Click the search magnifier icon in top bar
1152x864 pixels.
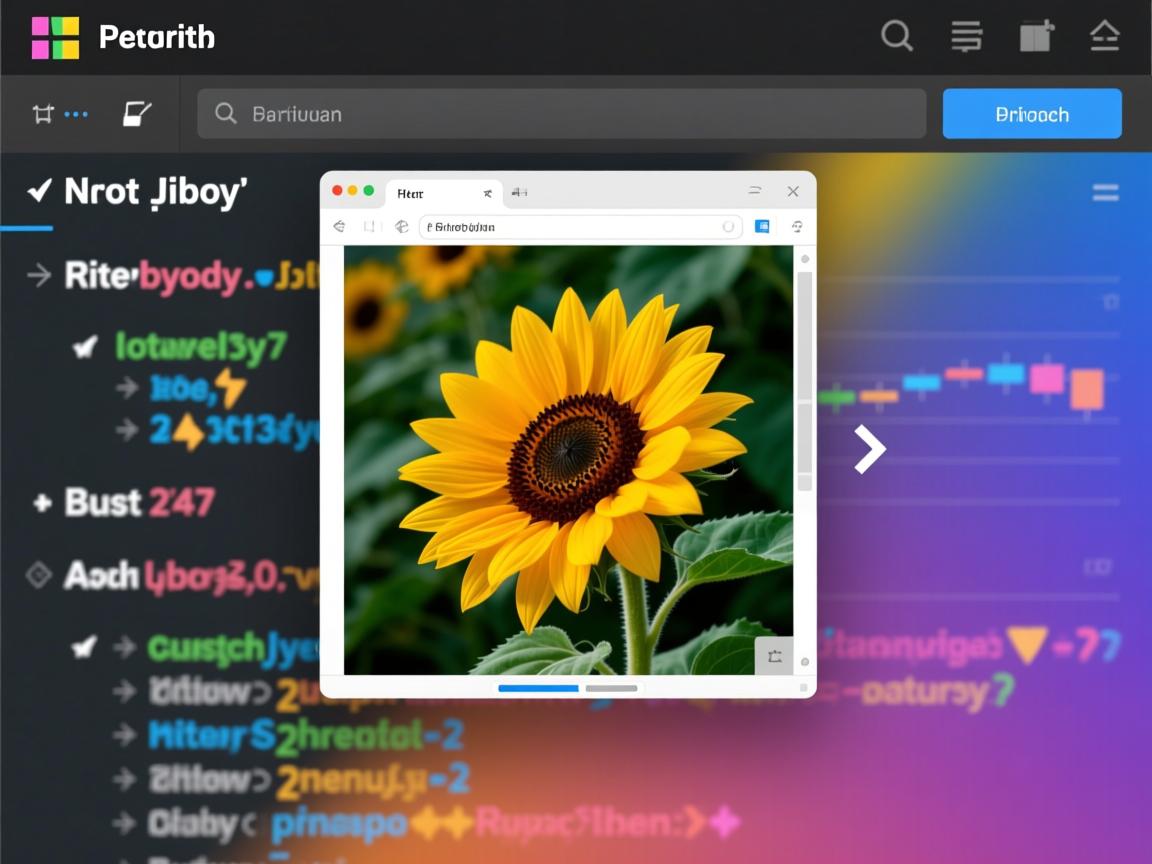896,37
